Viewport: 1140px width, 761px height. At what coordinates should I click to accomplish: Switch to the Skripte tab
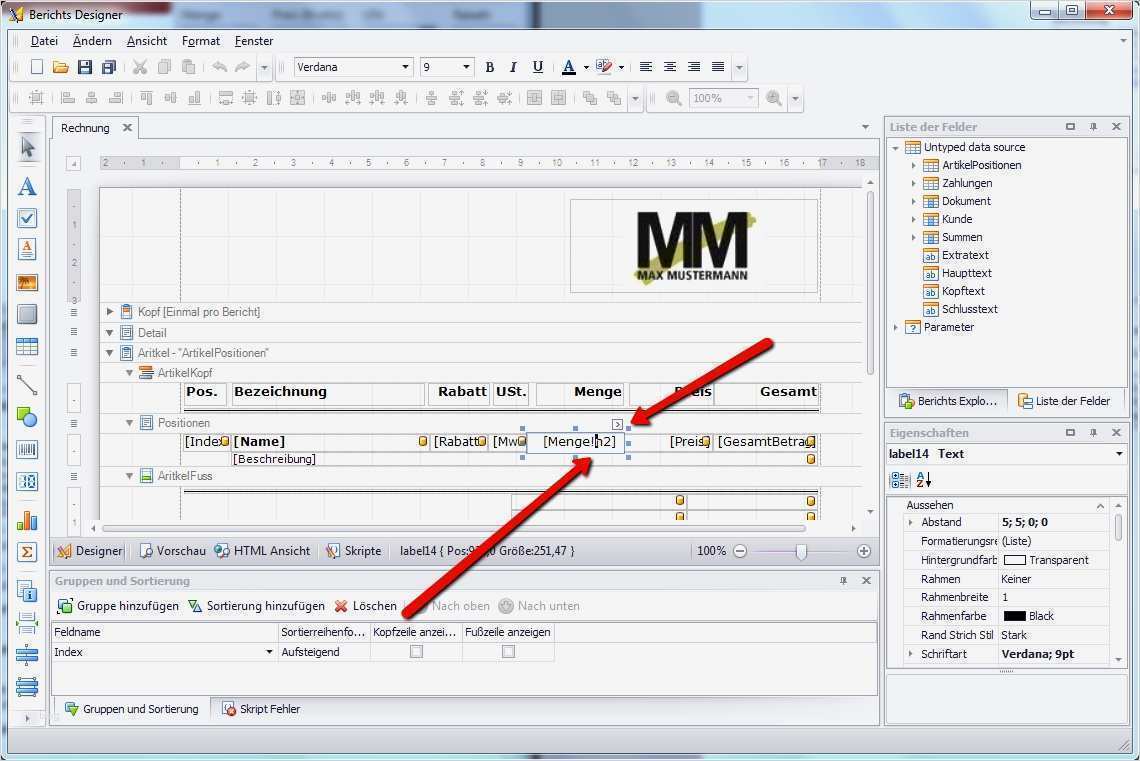[354, 551]
